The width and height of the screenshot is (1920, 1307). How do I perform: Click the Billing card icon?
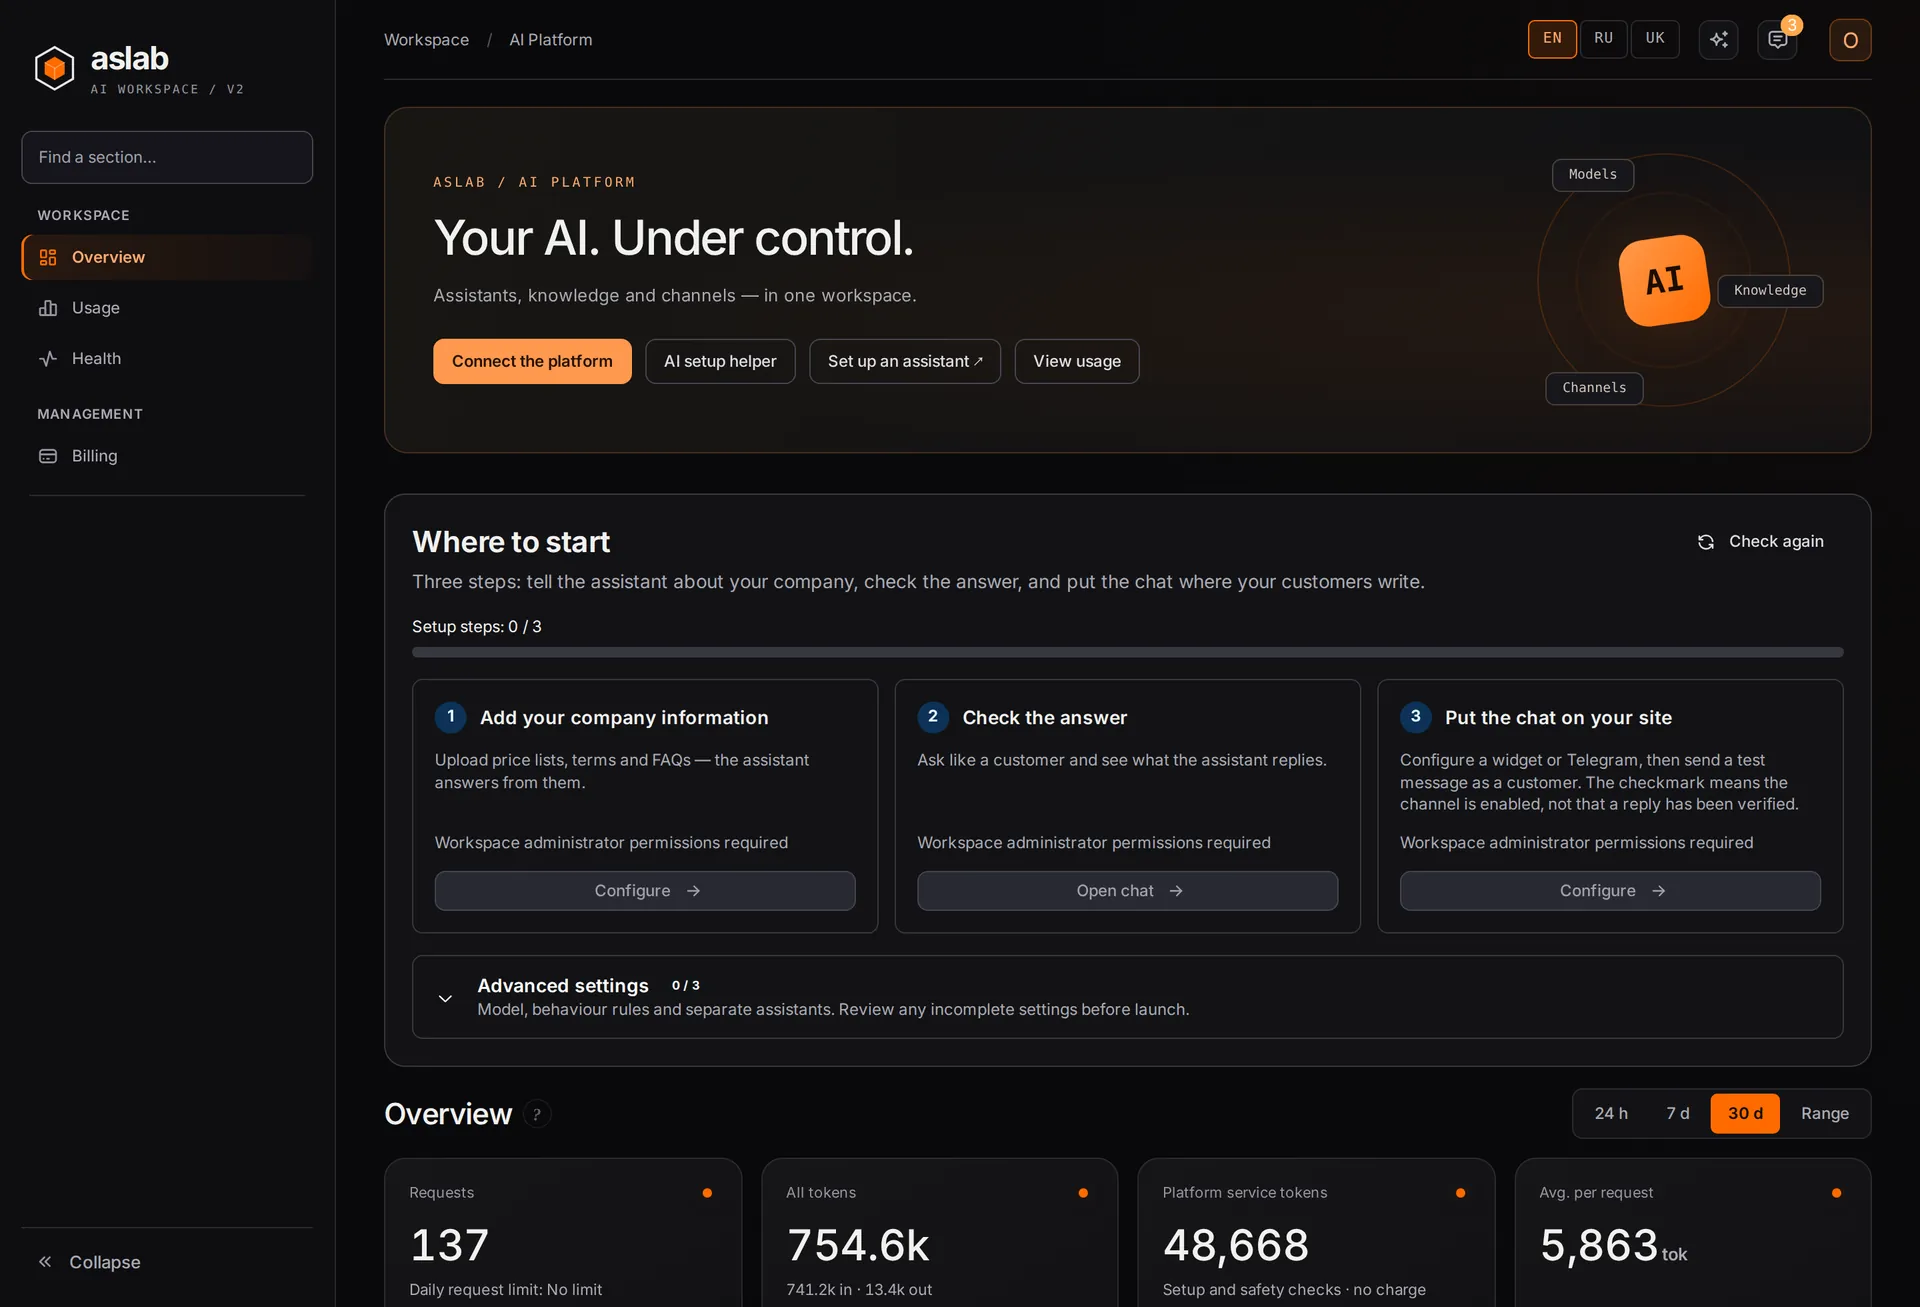pyautogui.click(x=48, y=456)
